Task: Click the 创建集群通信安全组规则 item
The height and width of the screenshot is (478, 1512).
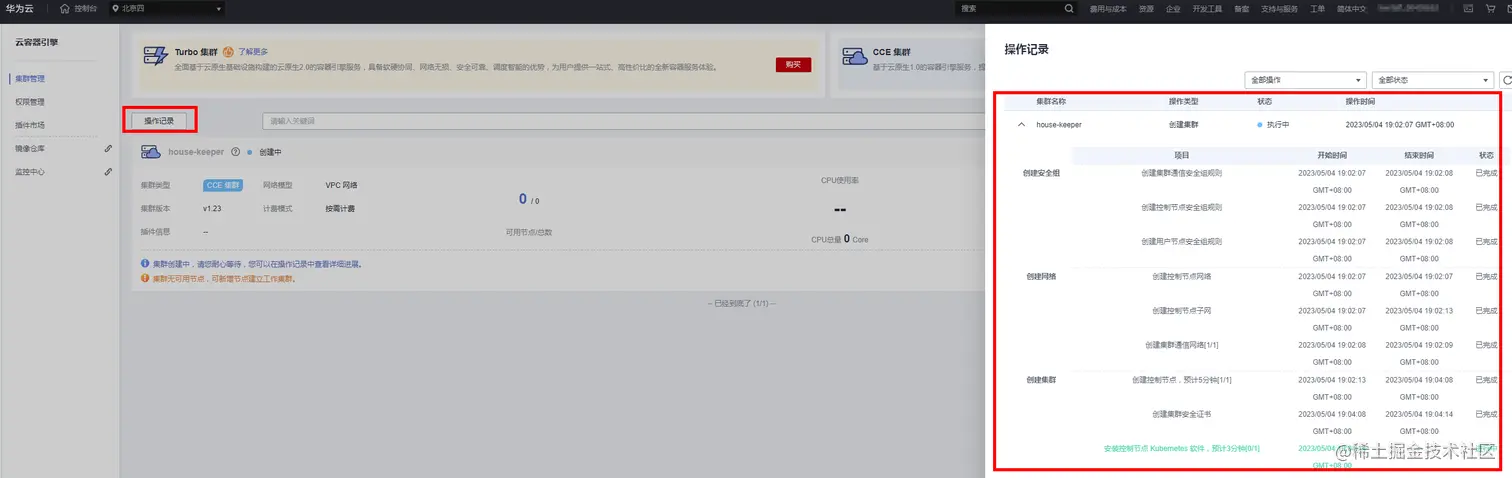Action: (1181, 173)
